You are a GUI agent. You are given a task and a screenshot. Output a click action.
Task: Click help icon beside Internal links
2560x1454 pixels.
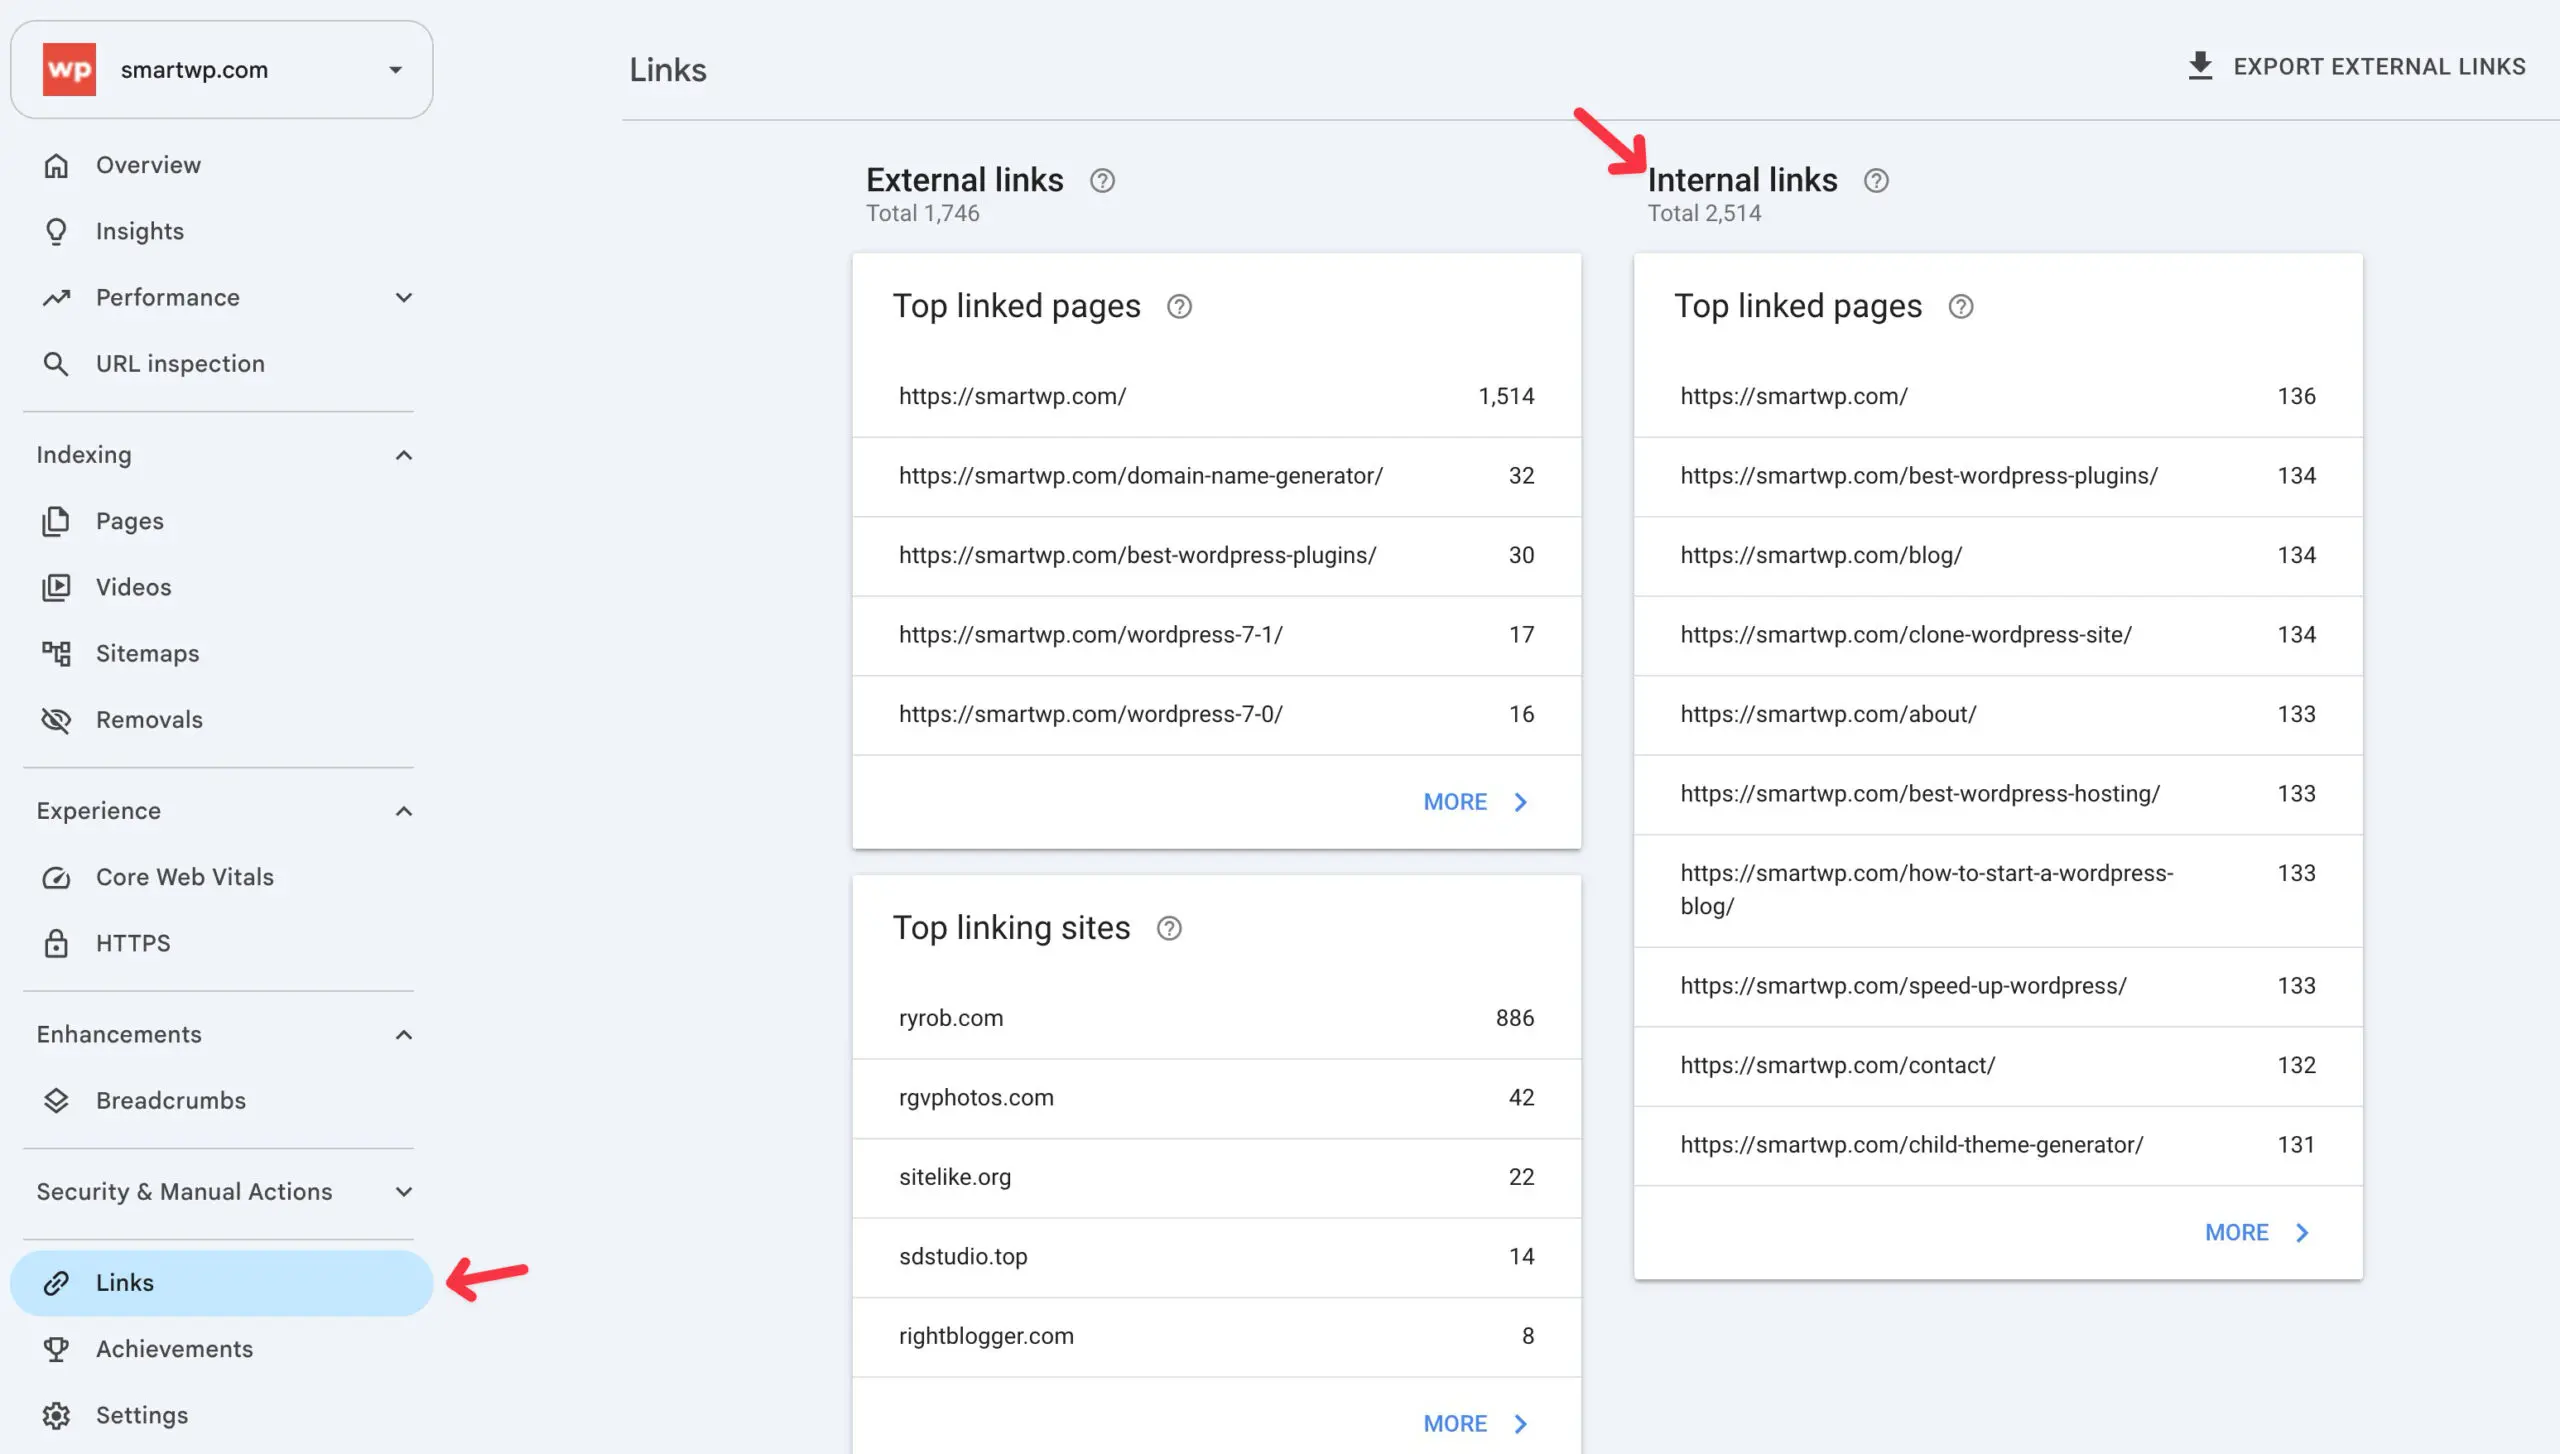(x=1876, y=181)
